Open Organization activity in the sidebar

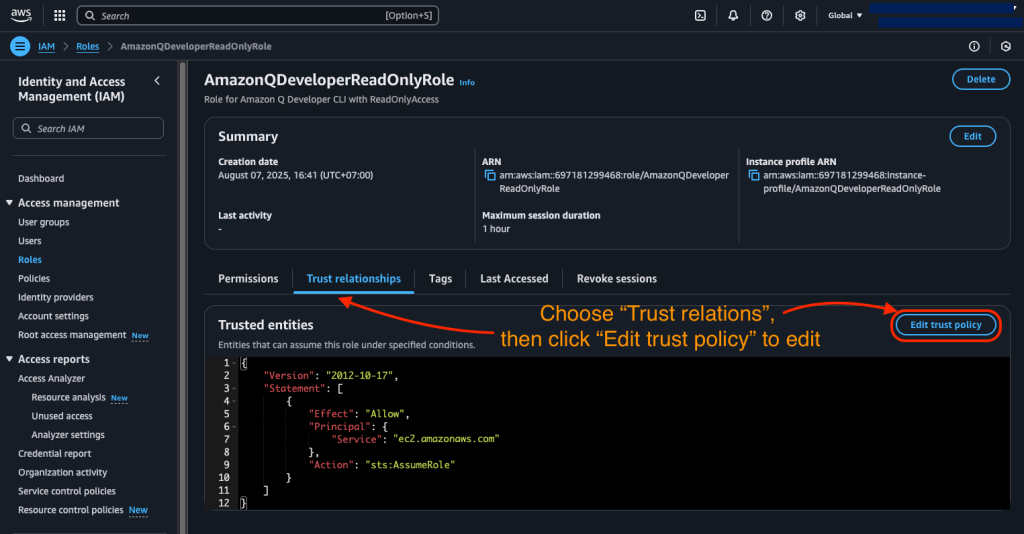[x=63, y=473]
